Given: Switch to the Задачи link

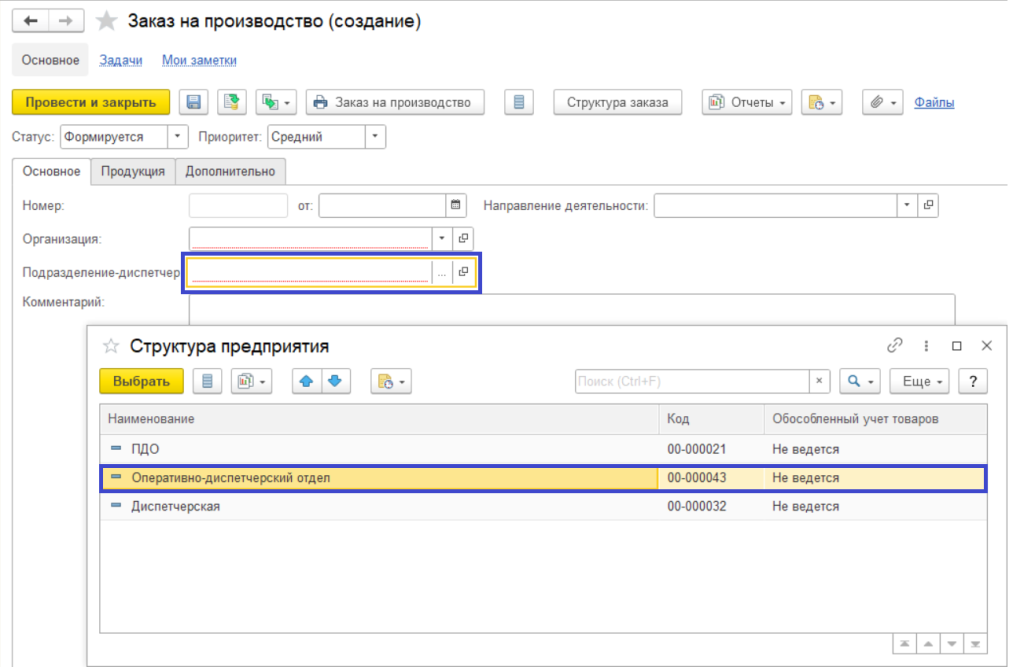Looking at the screenshot, I should pos(121,60).
